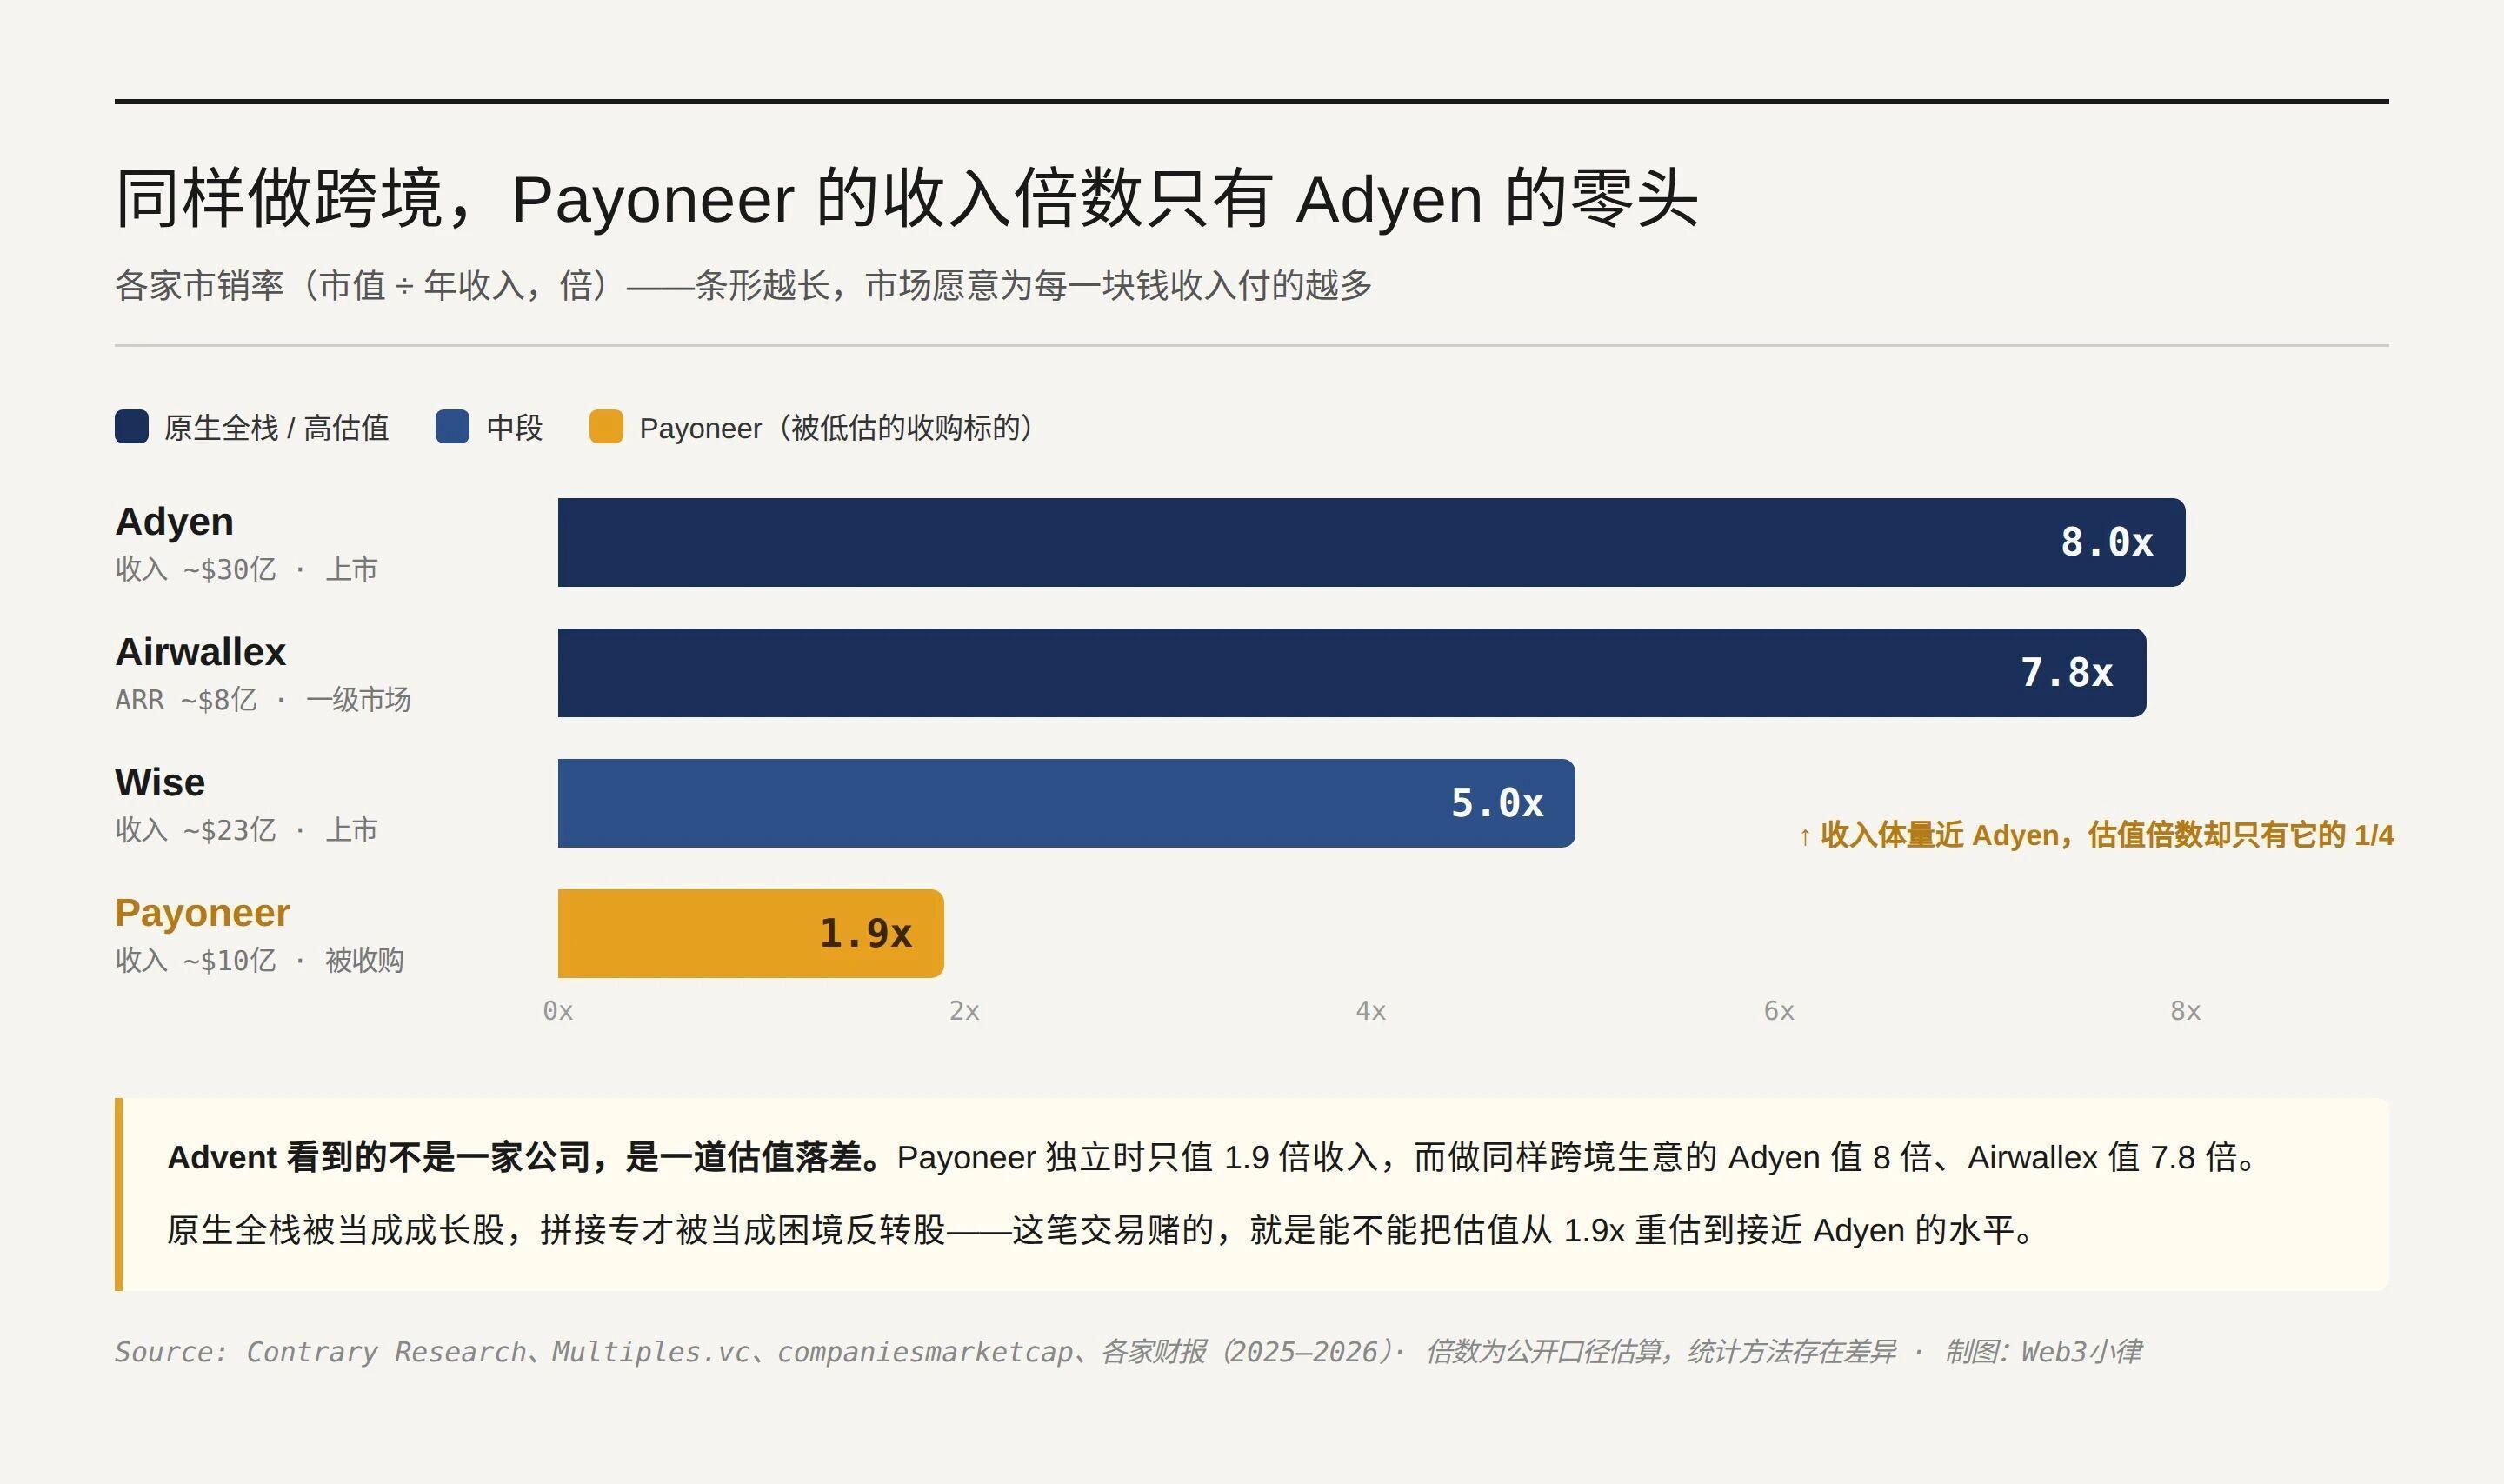The width and height of the screenshot is (2504, 1484).
Task: Click the dark navy legend swatch for 原生全栈
Action: 132,426
